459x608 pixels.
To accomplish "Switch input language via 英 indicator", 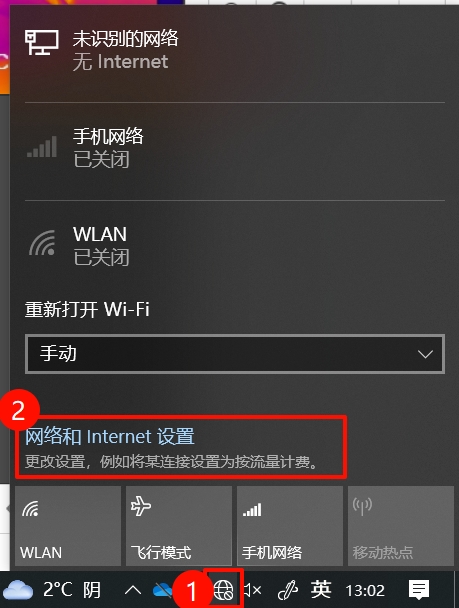I will coord(321,590).
